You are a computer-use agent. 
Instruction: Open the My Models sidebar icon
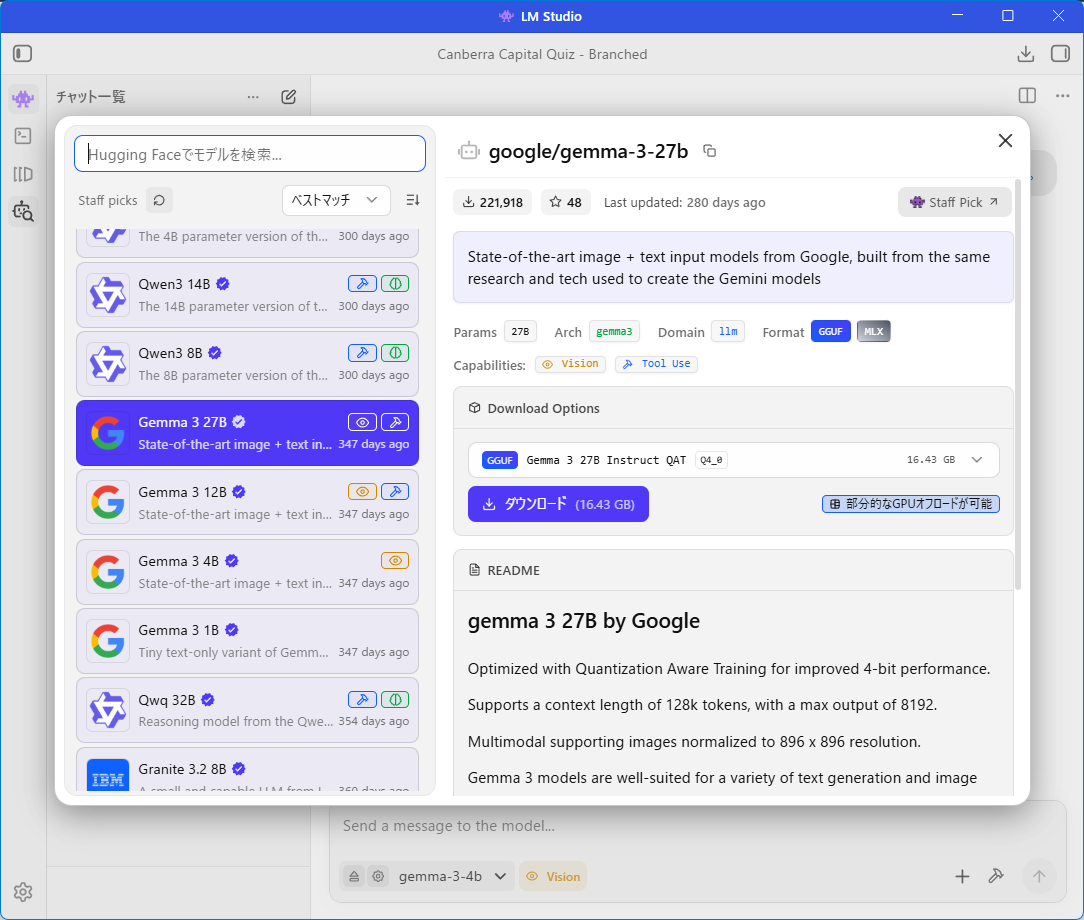pos(23,174)
